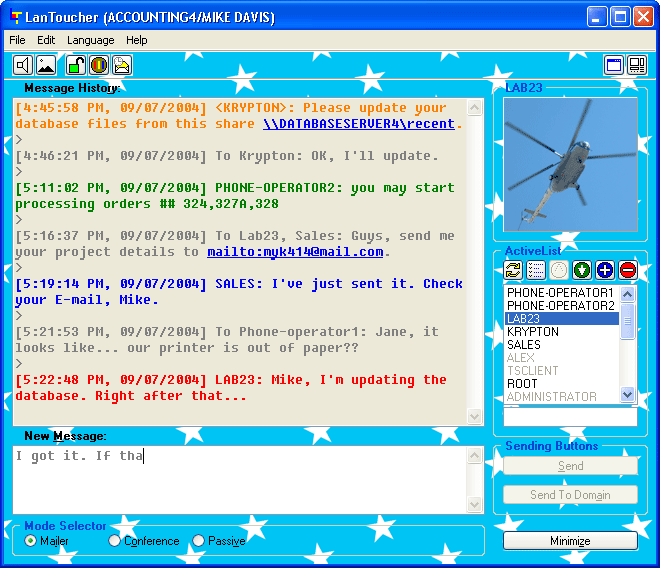Click the picture icon in the toolbar

pos(46,65)
